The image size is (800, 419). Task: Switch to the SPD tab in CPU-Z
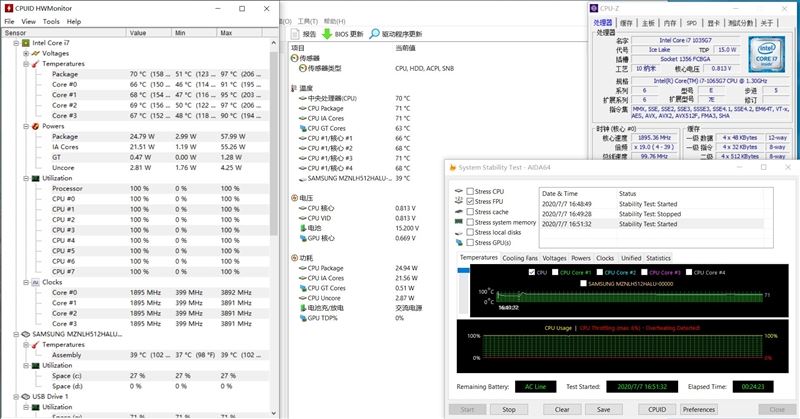(x=691, y=23)
